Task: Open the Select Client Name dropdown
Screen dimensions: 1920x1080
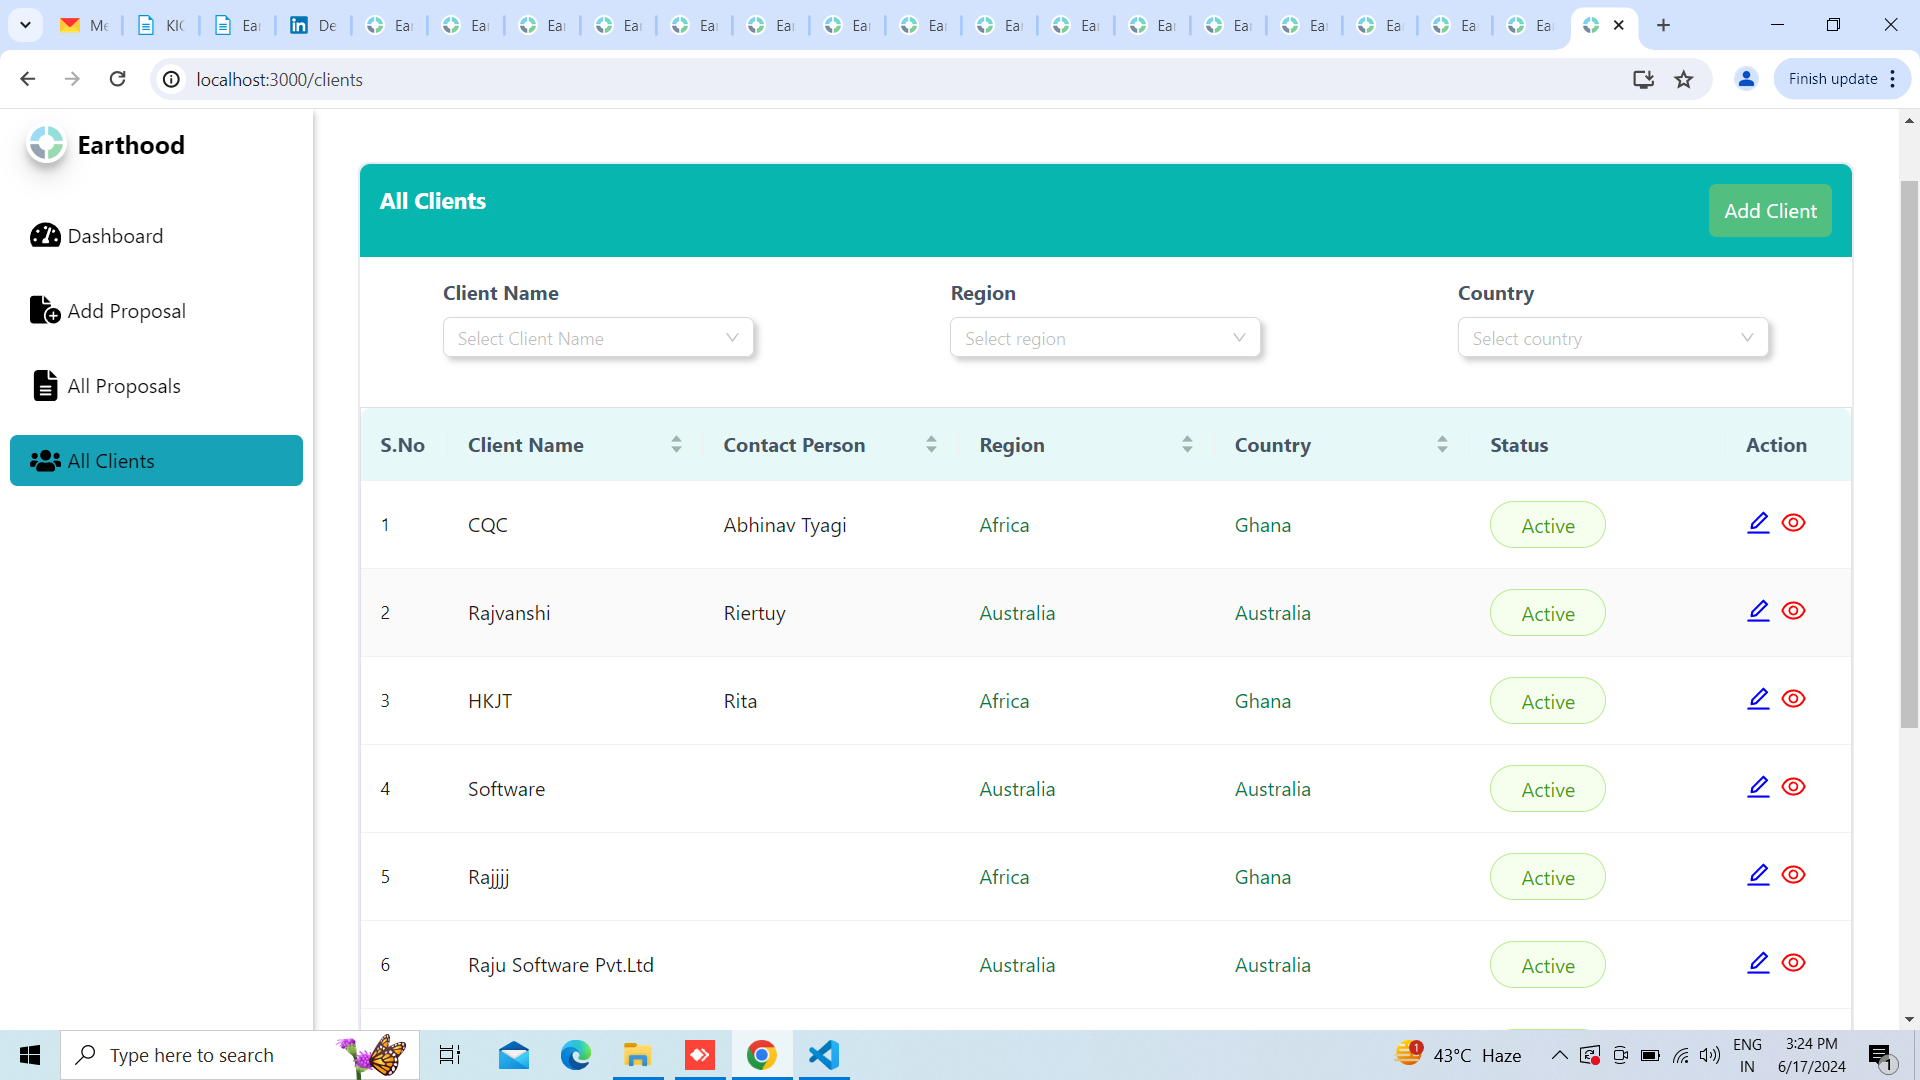Action: (598, 338)
